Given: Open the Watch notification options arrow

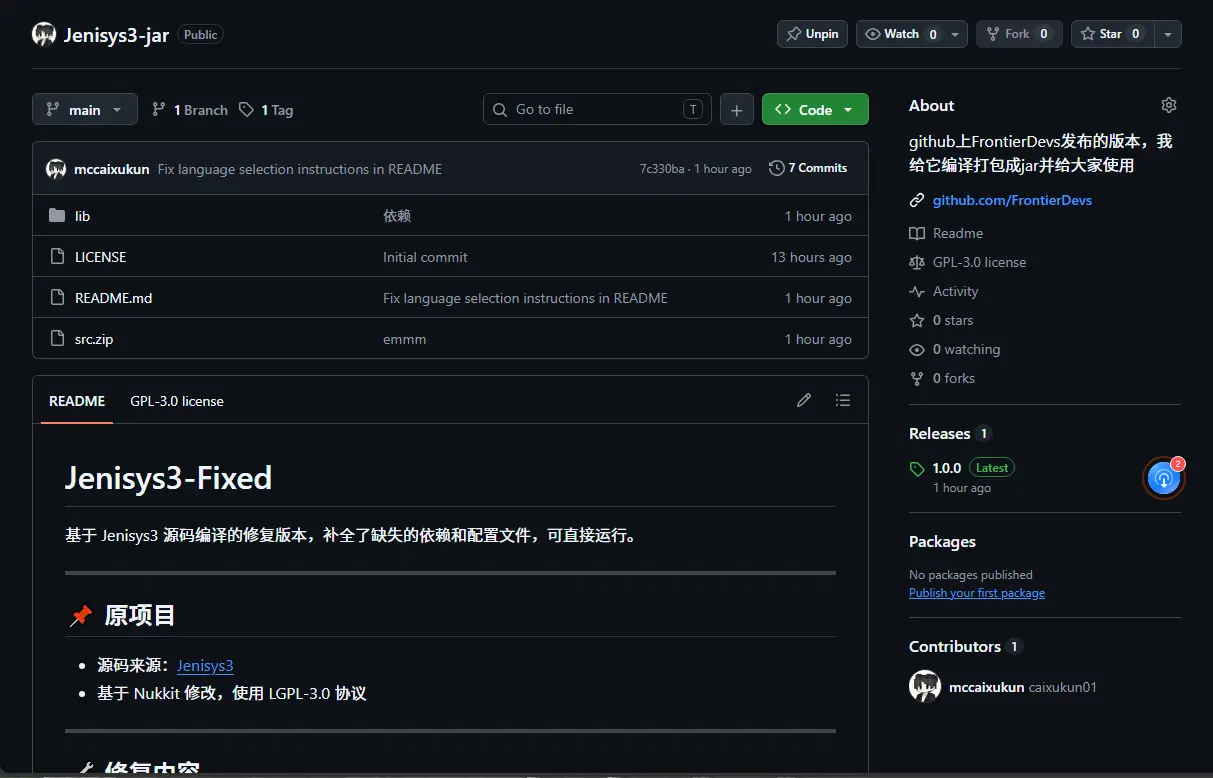Looking at the screenshot, I should pyautogui.click(x=955, y=34).
